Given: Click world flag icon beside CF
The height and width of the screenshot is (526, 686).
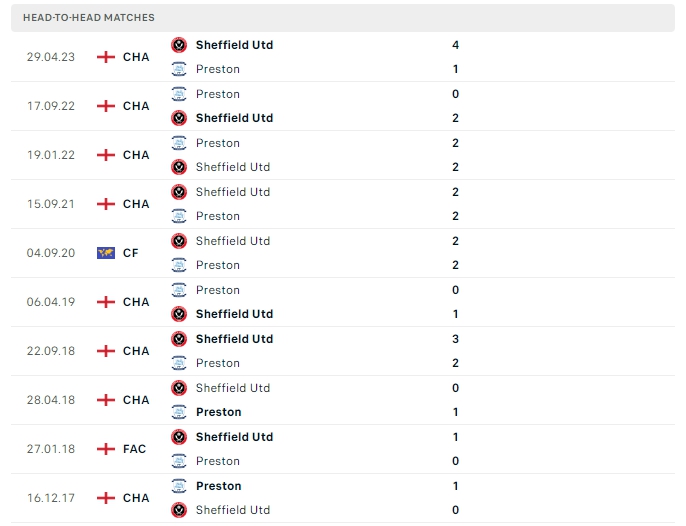Looking at the screenshot, I should point(106,253).
